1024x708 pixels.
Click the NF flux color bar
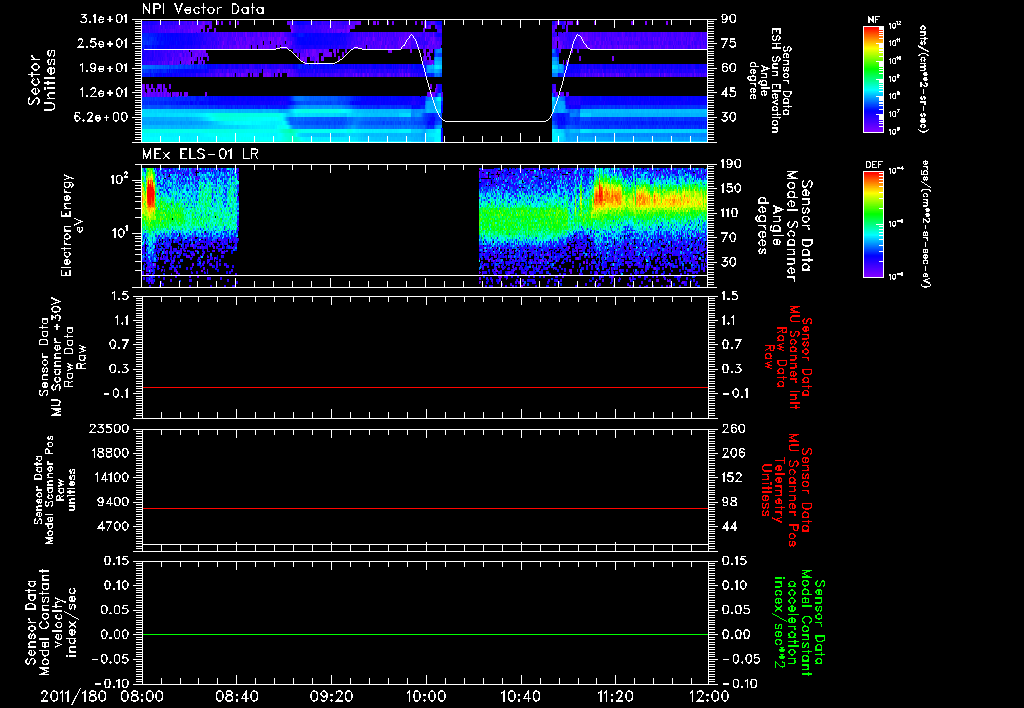(x=874, y=79)
